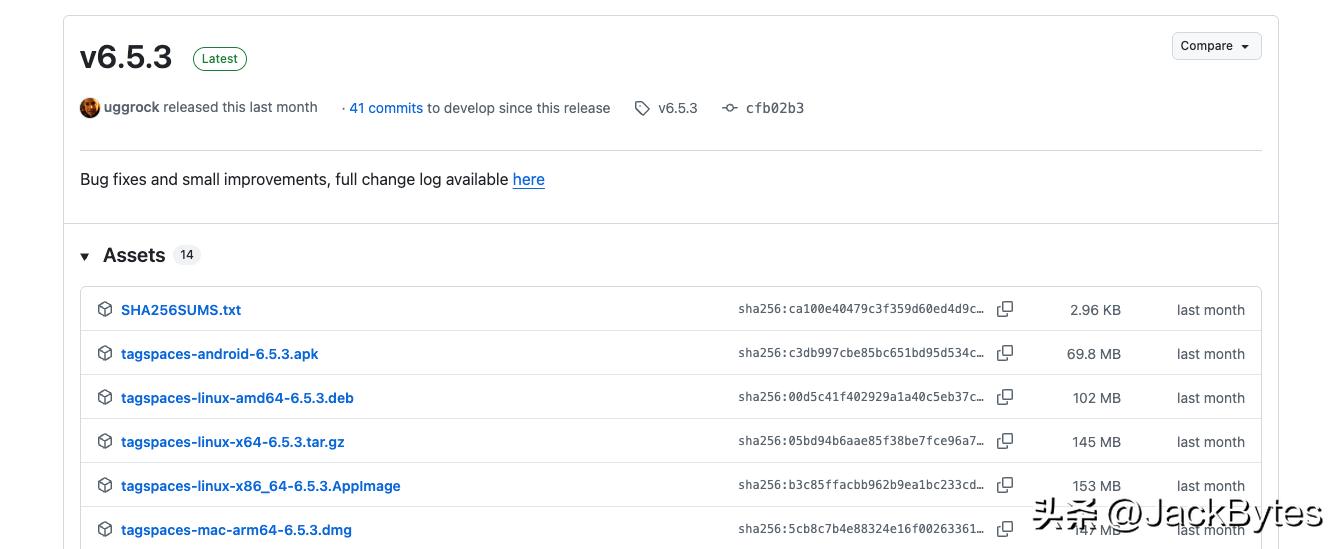Download tagspaces-mac-arm64-6.5.3.dmg
This screenshot has width=1341, height=549.
(236, 530)
